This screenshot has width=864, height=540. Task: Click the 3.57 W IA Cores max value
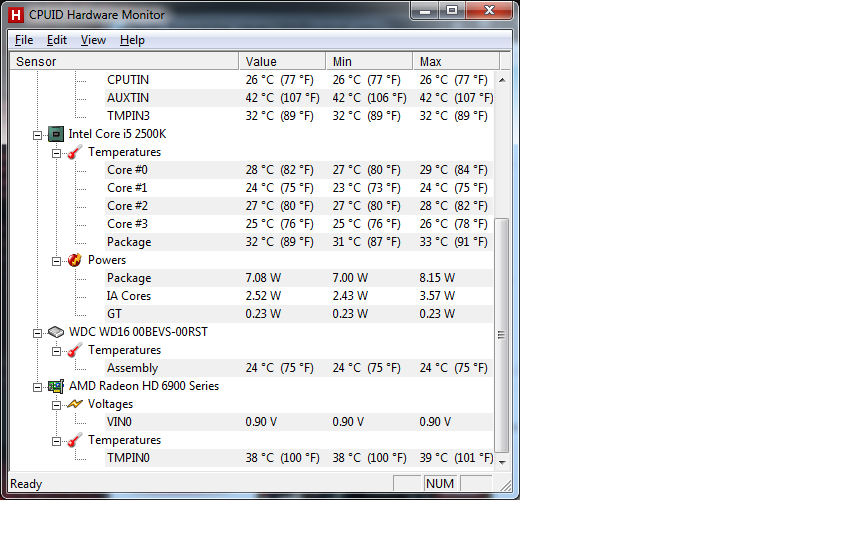tap(438, 296)
